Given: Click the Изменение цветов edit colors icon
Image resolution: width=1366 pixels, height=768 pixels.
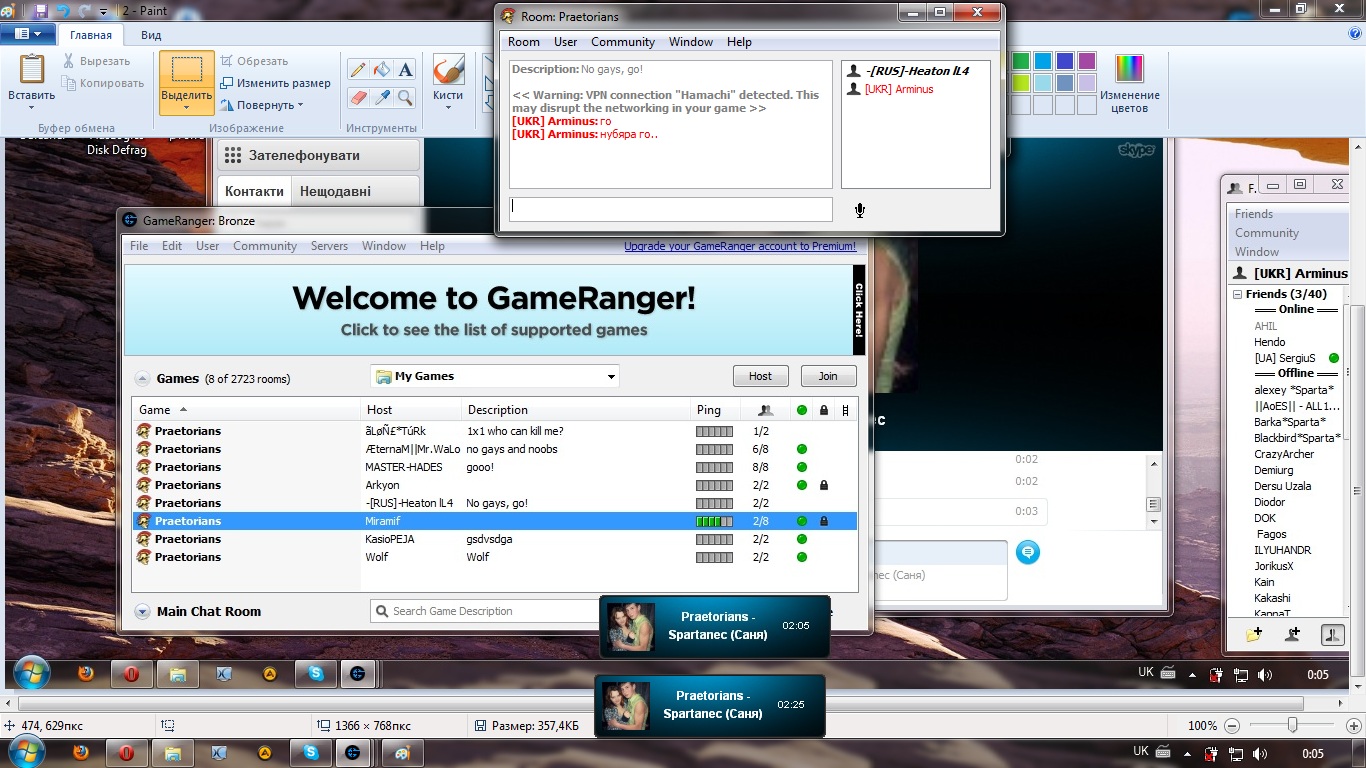Looking at the screenshot, I should point(1129,70).
